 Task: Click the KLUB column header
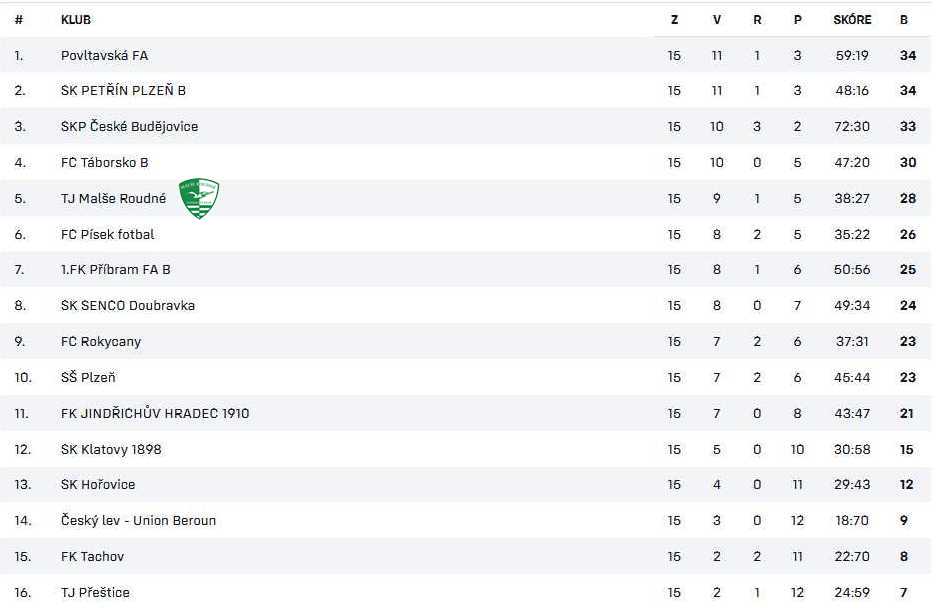click(x=76, y=20)
